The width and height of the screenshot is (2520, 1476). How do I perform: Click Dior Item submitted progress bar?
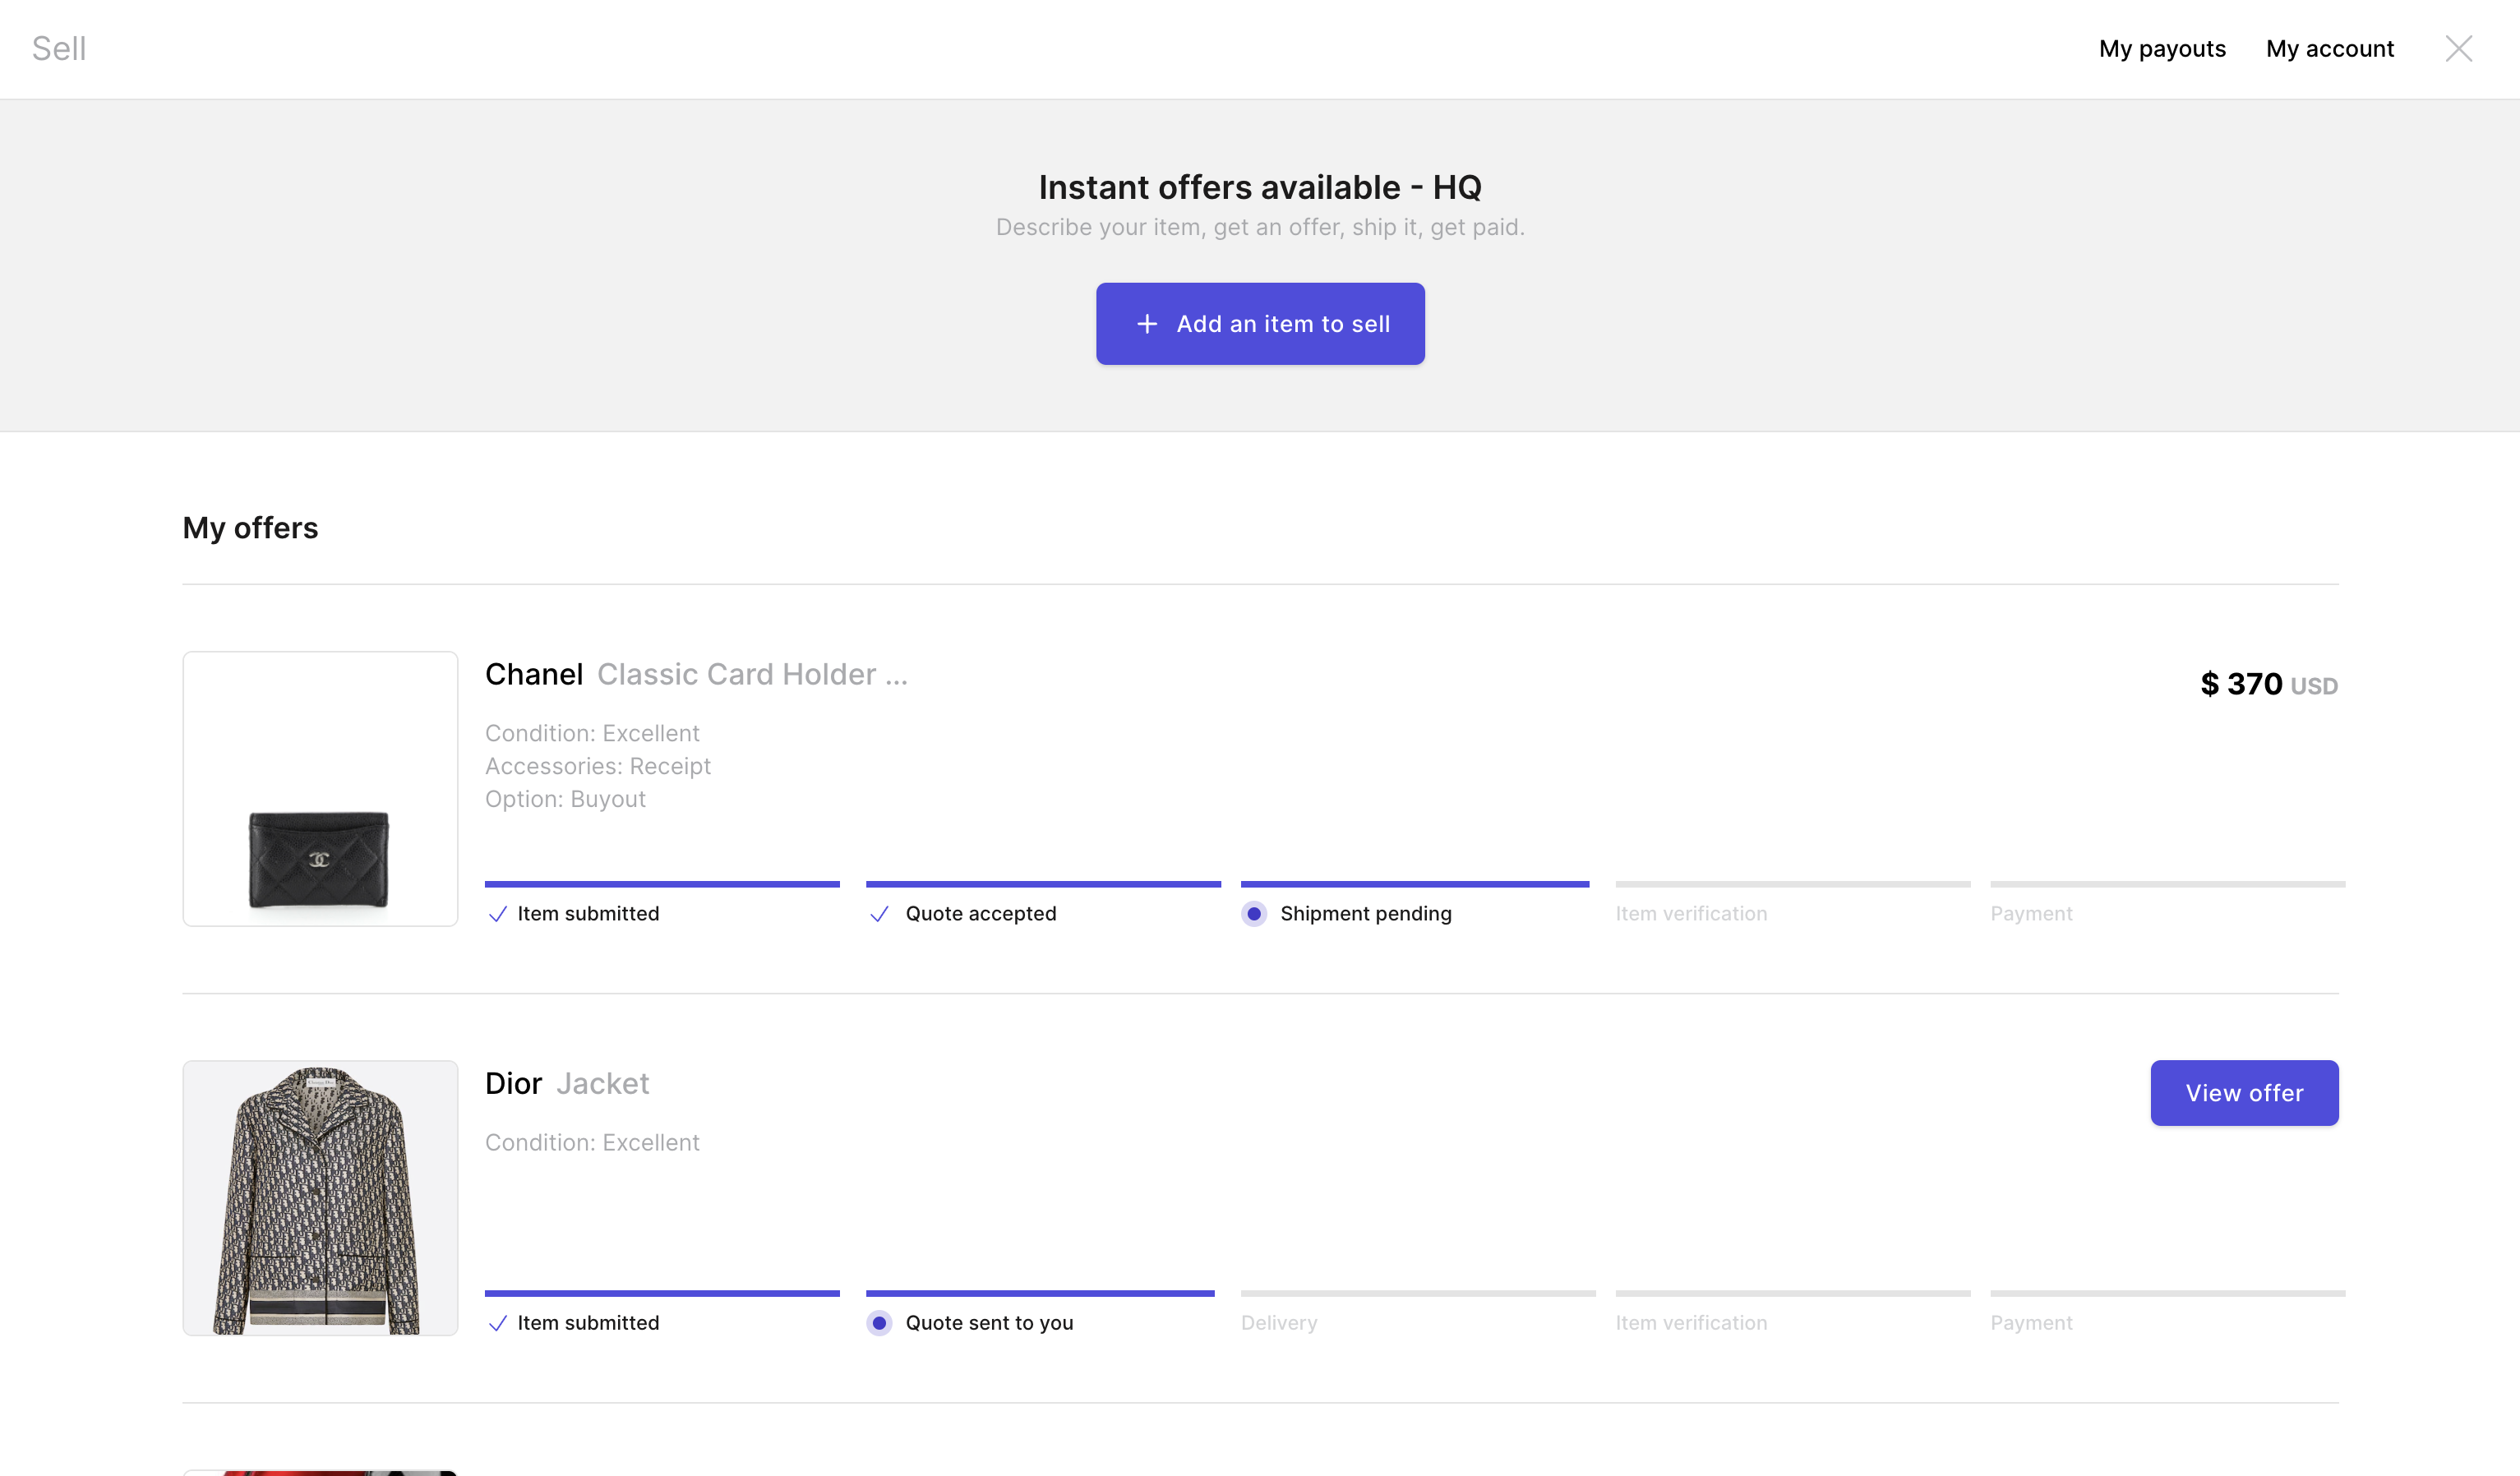(662, 1293)
